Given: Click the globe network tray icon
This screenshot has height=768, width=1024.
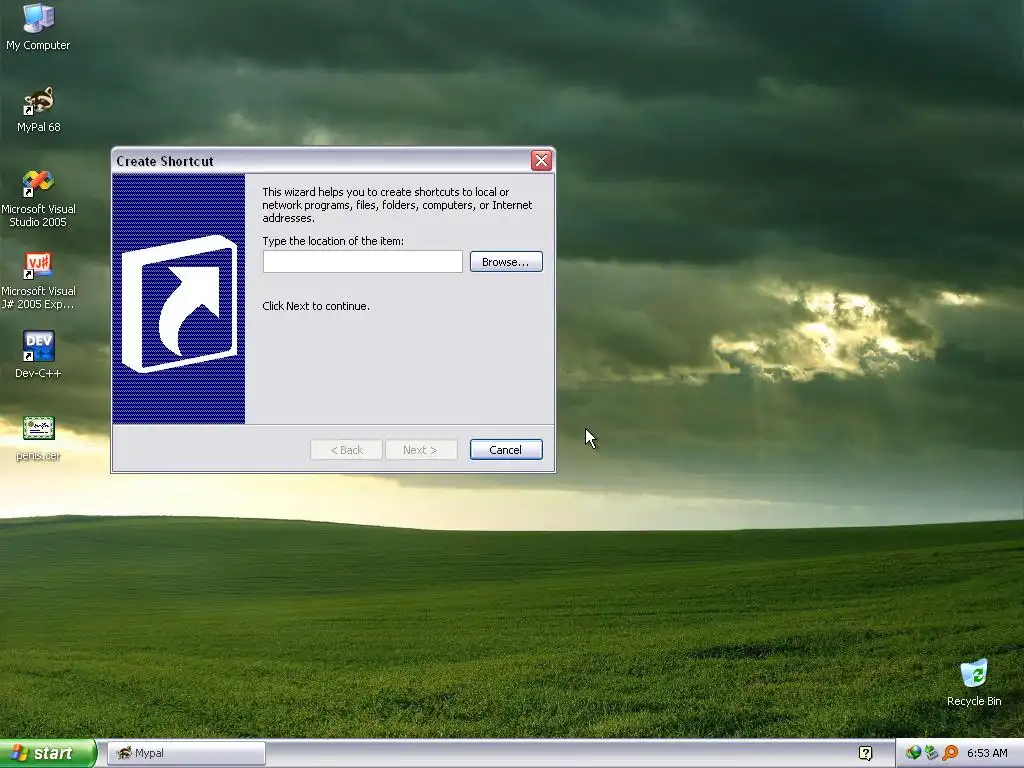Looking at the screenshot, I should pyautogui.click(x=913, y=753).
